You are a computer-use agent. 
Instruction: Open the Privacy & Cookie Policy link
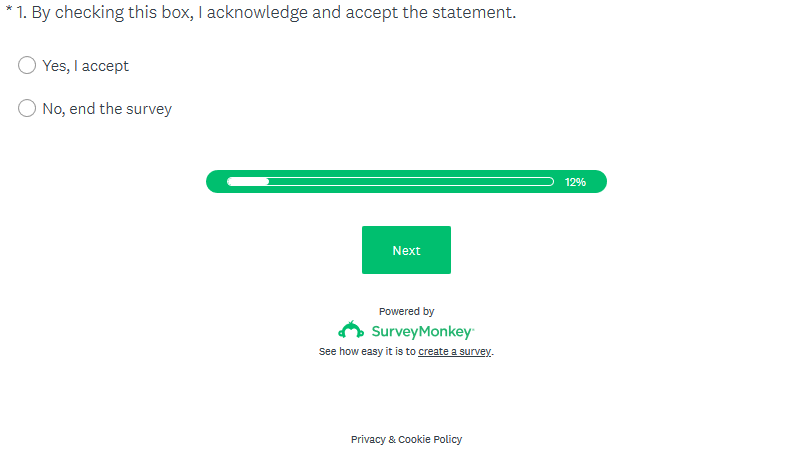[x=406, y=439]
